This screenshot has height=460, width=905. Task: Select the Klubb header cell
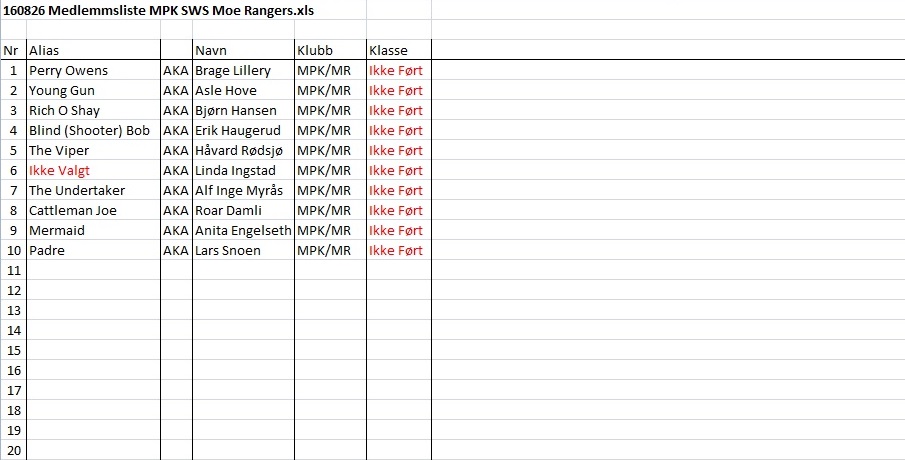click(331, 50)
